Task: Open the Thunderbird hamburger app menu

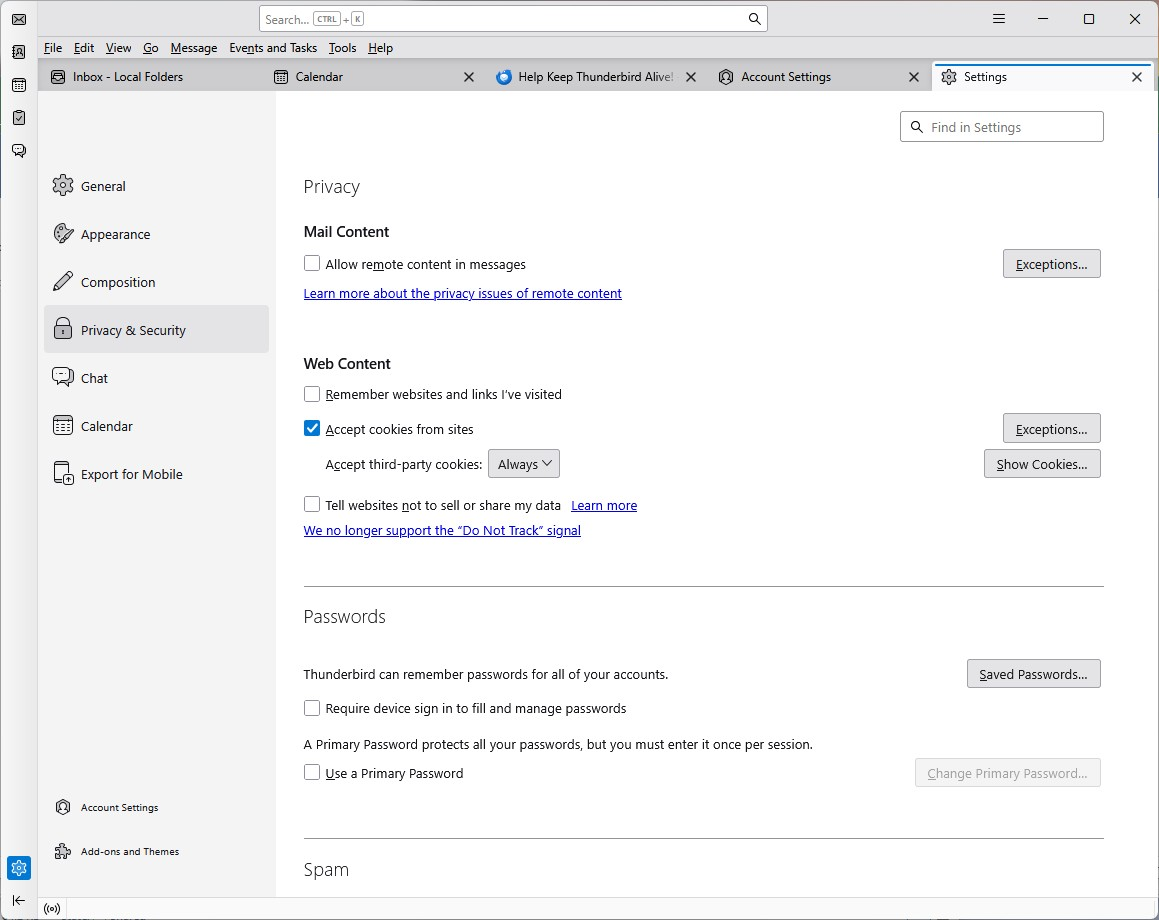Action: (x=999, y=19)
